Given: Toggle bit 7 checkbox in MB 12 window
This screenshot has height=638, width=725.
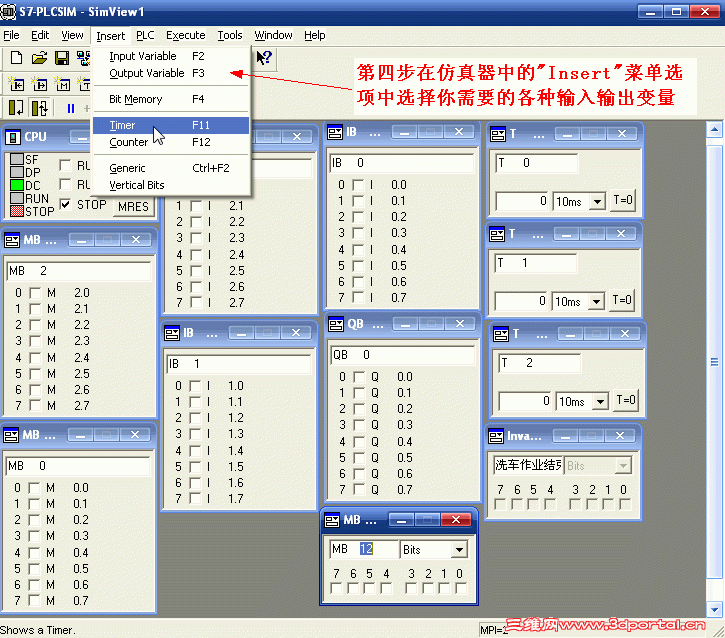Looking at the screenshot, I should pyautogui.click(x=337, y=589).
